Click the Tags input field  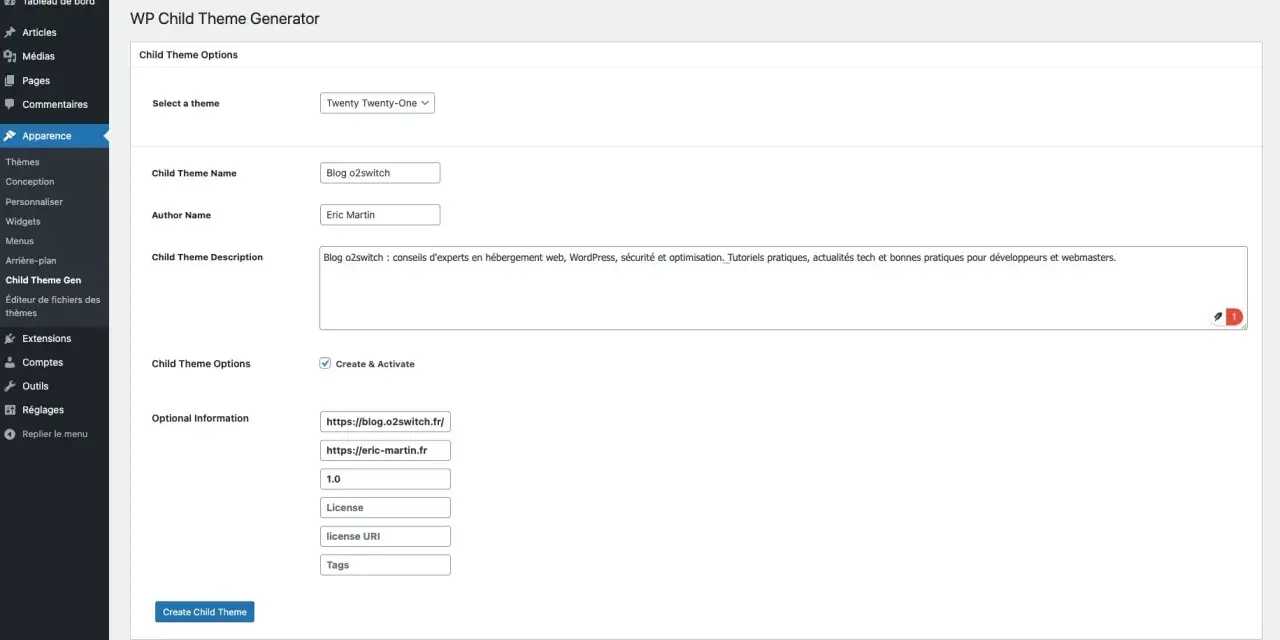[385, 565]
